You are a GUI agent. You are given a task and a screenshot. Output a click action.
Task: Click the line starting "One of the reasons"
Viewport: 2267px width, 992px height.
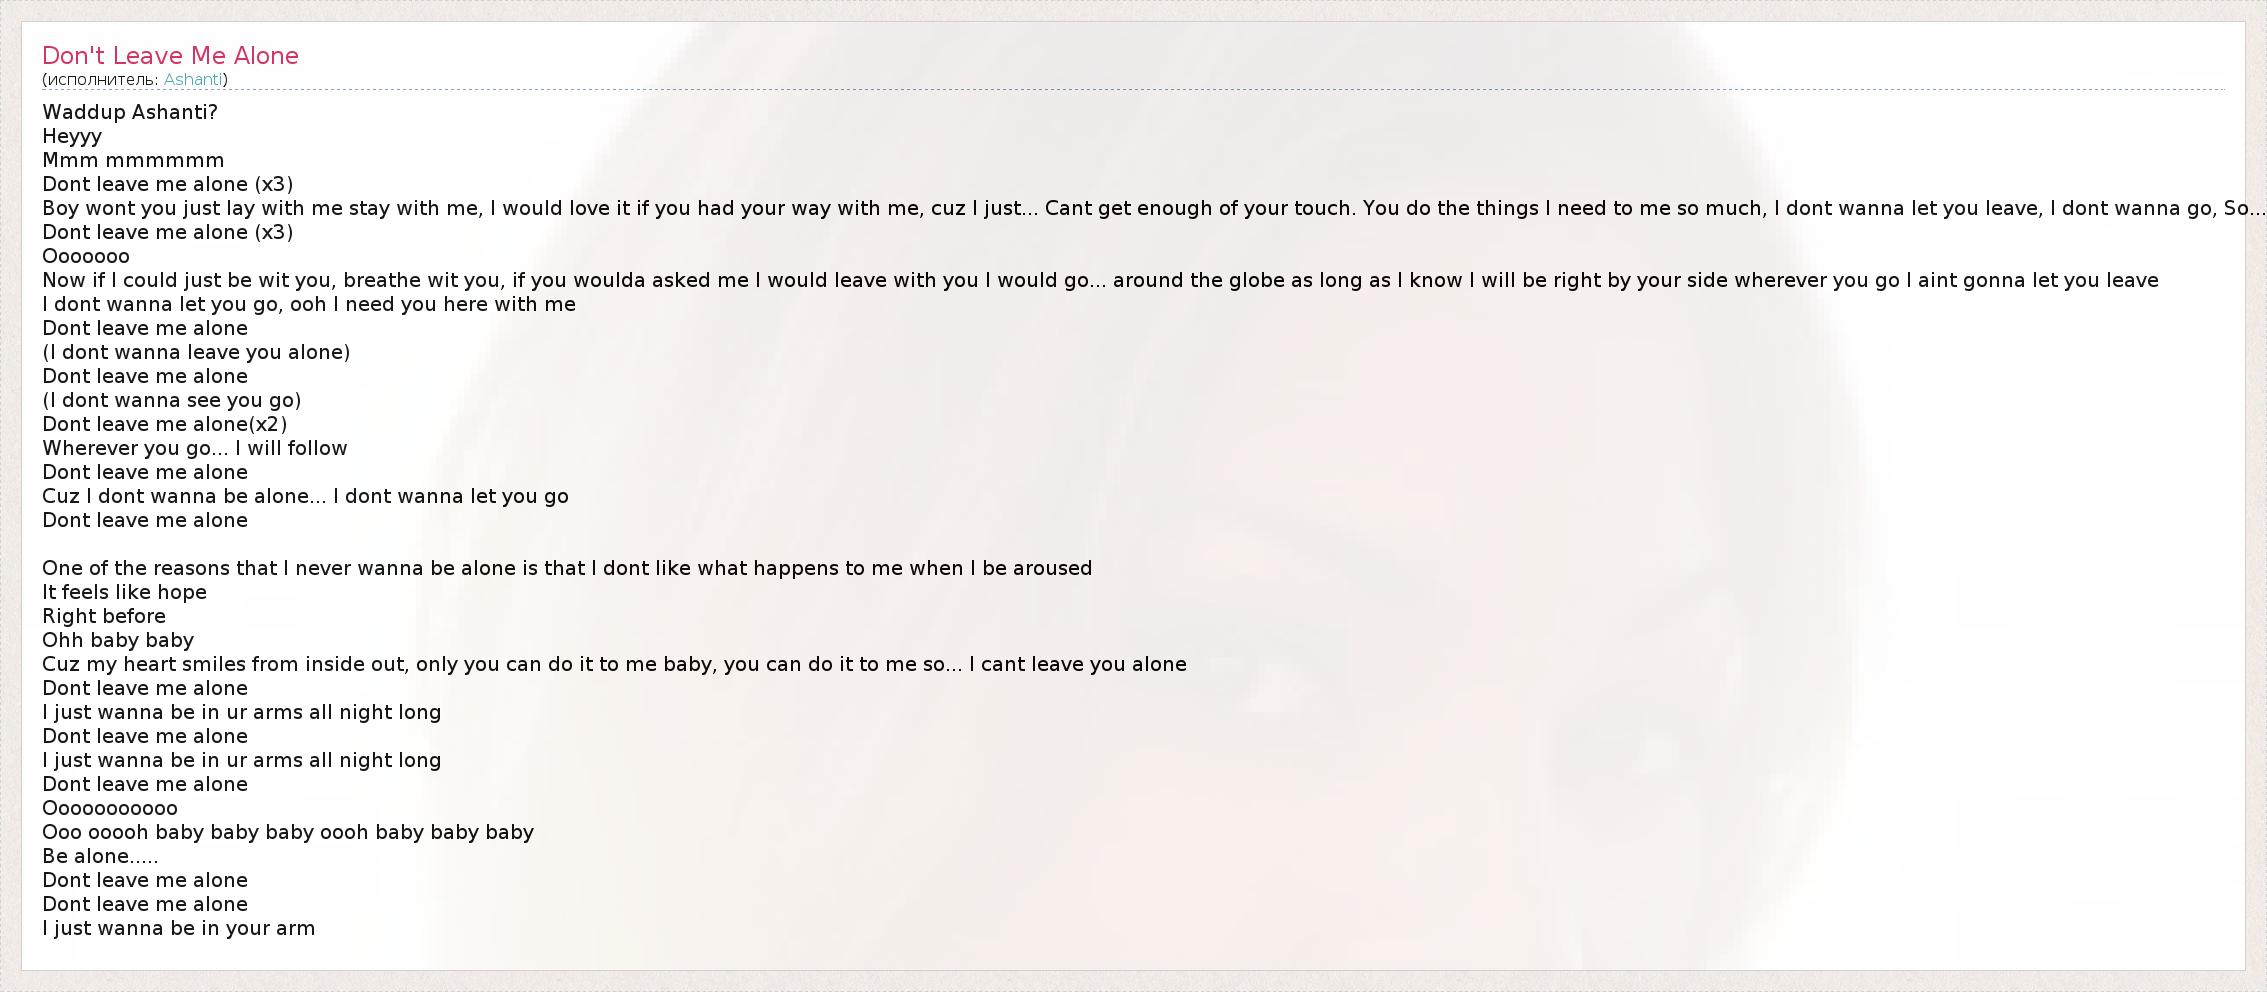click(567, 568)
